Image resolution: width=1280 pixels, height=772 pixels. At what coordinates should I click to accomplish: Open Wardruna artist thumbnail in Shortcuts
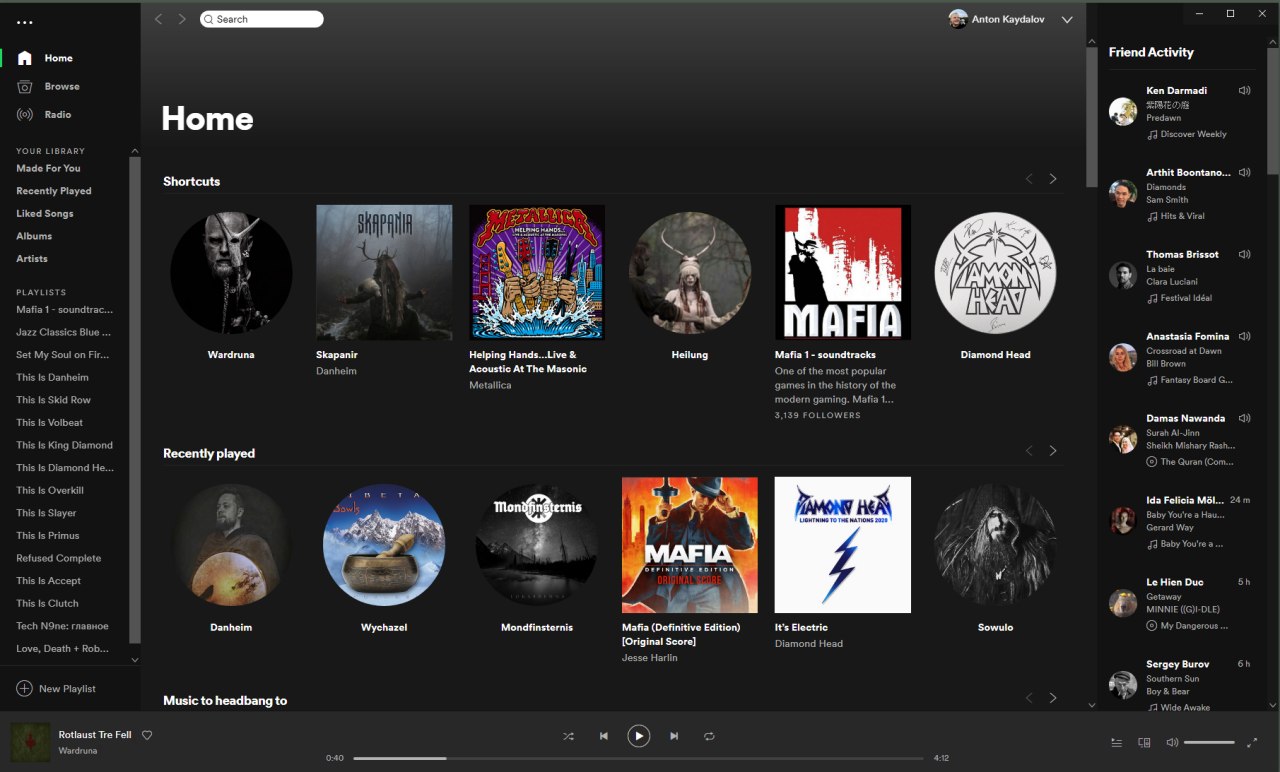[231, 273]
